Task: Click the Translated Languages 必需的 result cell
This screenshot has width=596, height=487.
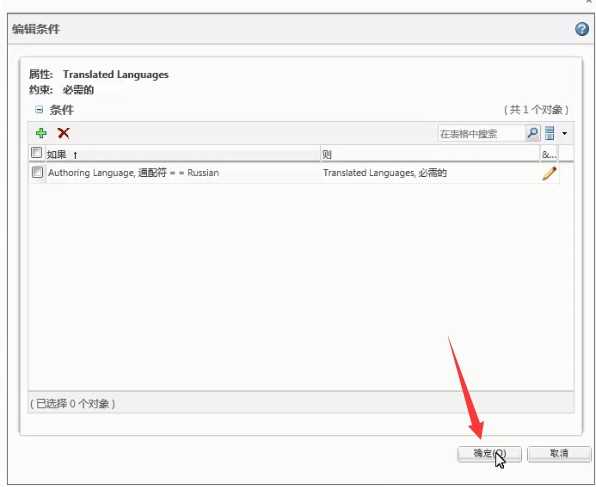Action: click(x=385, y=173)
